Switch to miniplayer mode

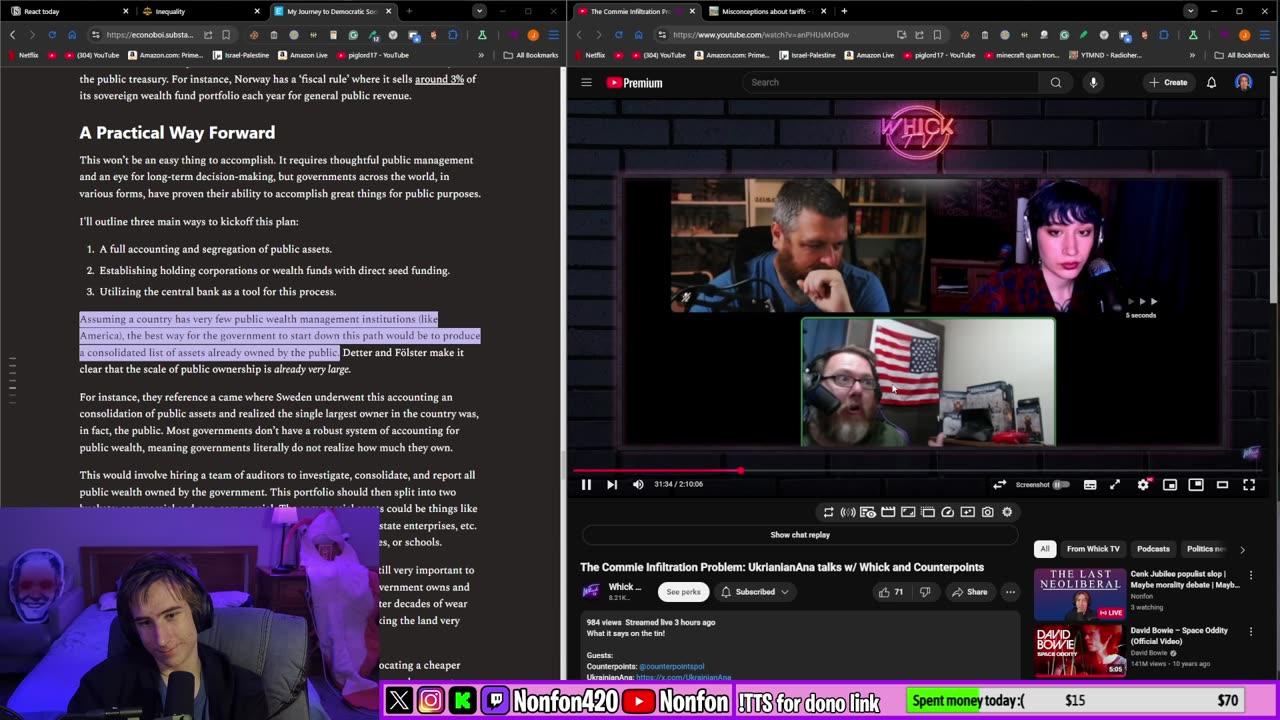pos(1170,484)
